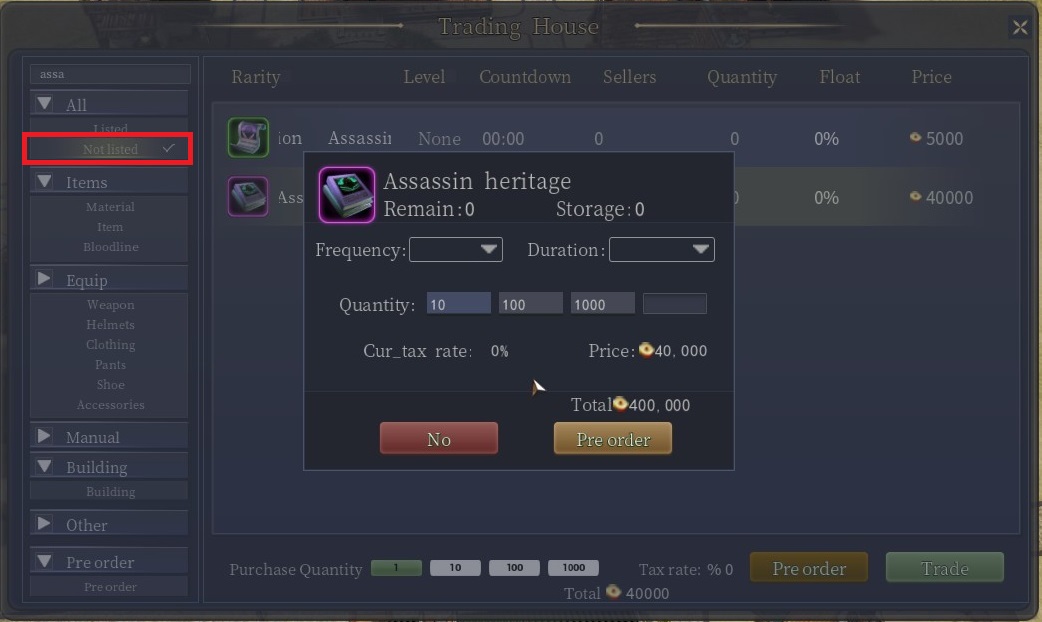Open the Duration dropdown
1042x622 pixels.
click(x=662, y=249)
